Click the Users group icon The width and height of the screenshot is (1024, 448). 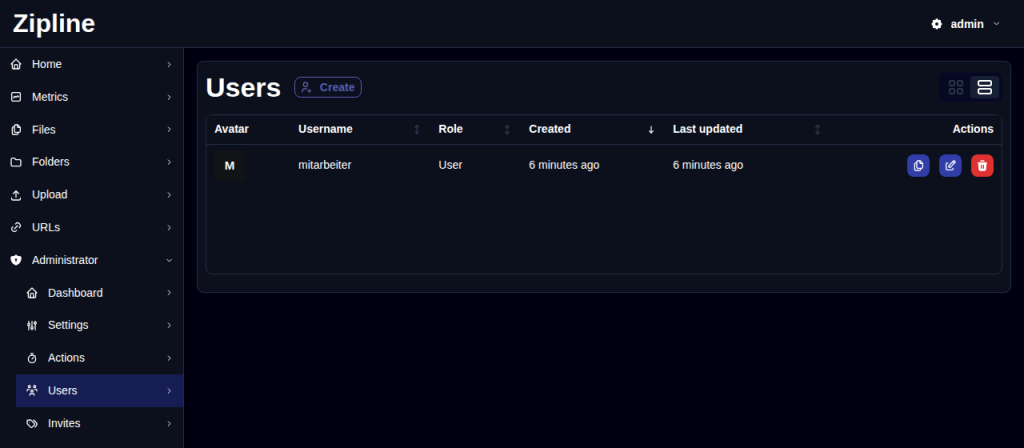pyautogui.click(x=32, y=391)
